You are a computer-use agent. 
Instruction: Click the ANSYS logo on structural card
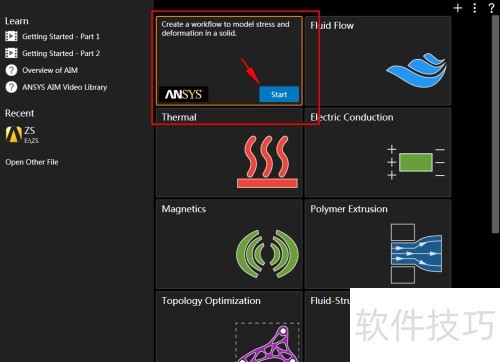click(x=184, y=94)
